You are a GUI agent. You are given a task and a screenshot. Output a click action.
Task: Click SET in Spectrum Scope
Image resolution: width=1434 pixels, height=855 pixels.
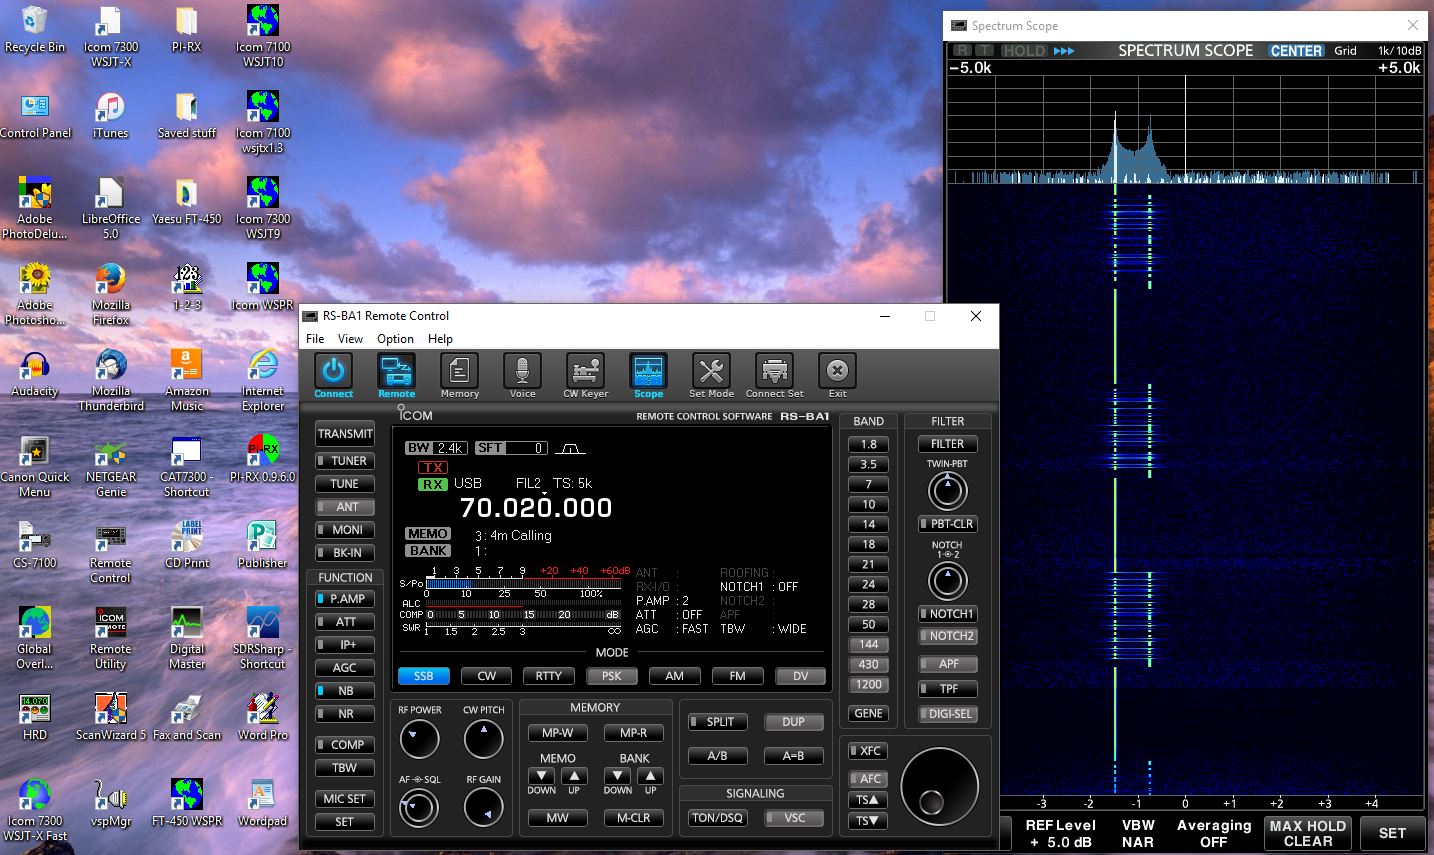click(x=1392, y=833)
